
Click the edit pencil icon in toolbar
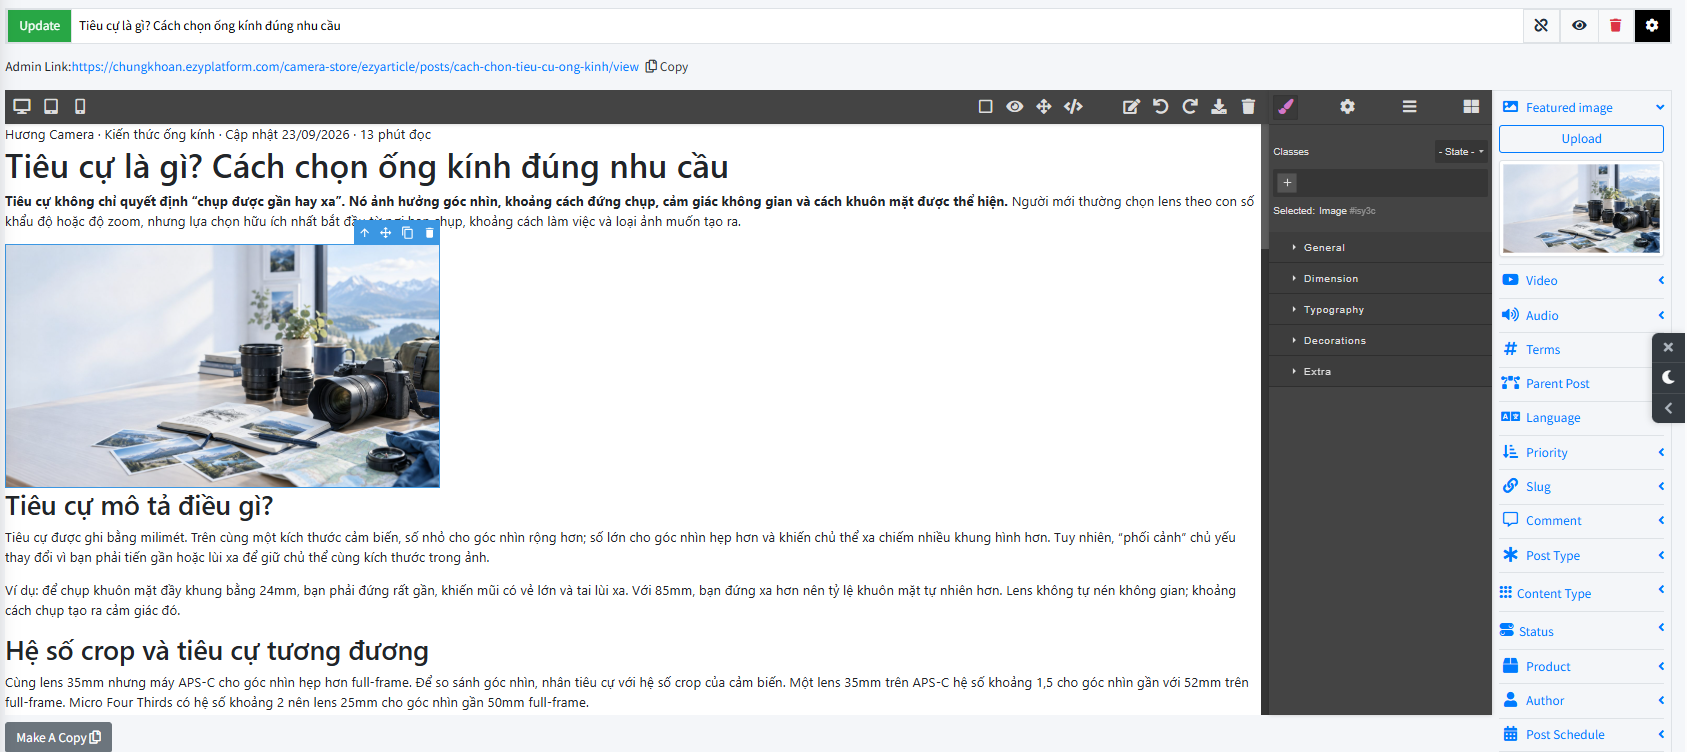1131,106
